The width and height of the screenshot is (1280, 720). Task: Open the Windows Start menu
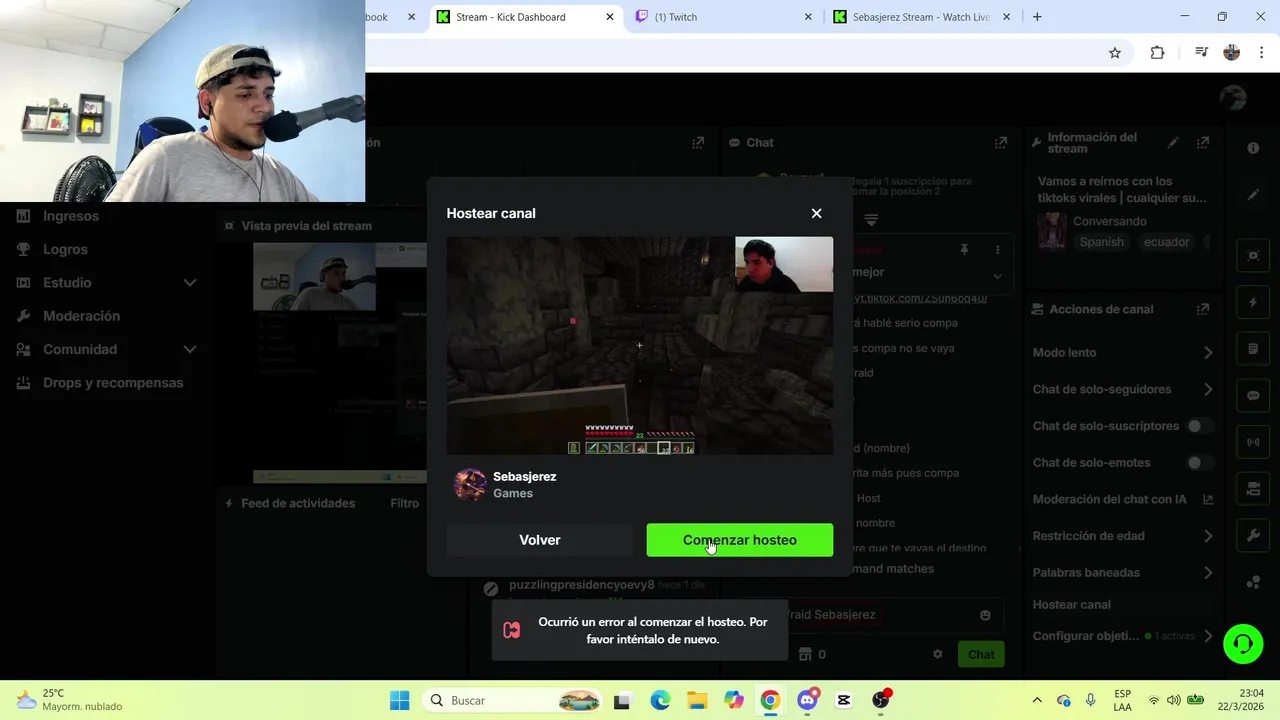pyautogui.click(x=399, y=701)
